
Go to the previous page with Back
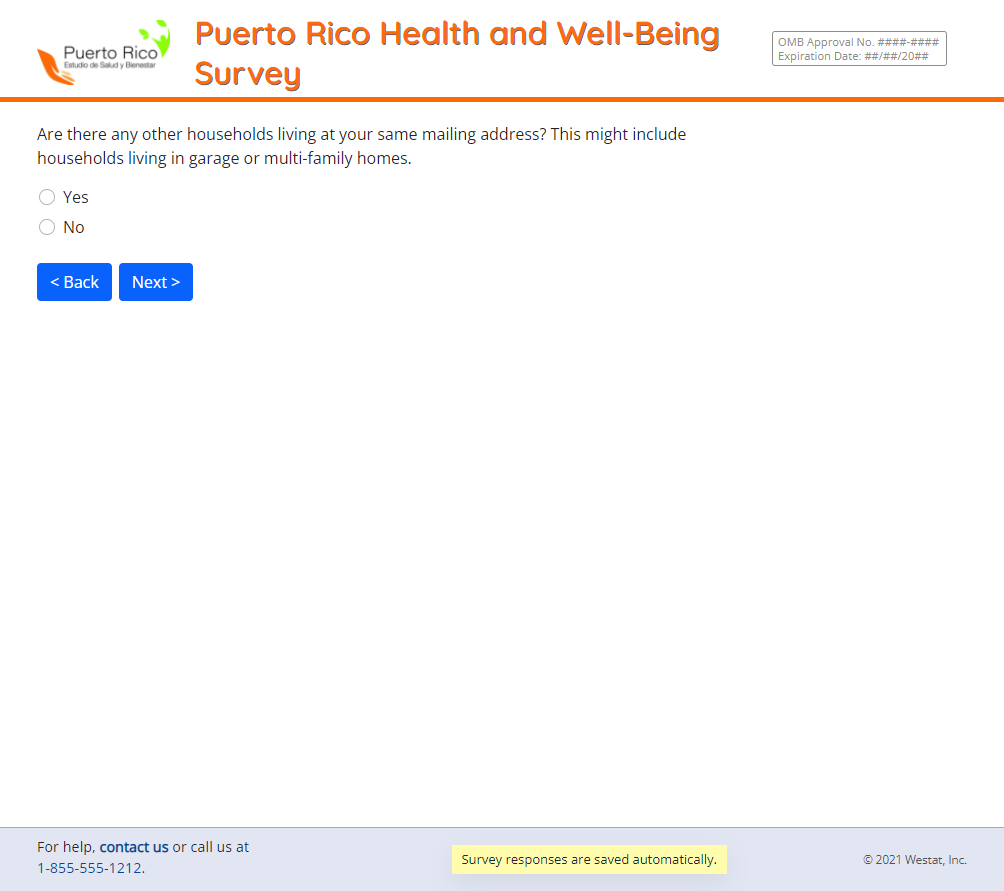(74, 282)
